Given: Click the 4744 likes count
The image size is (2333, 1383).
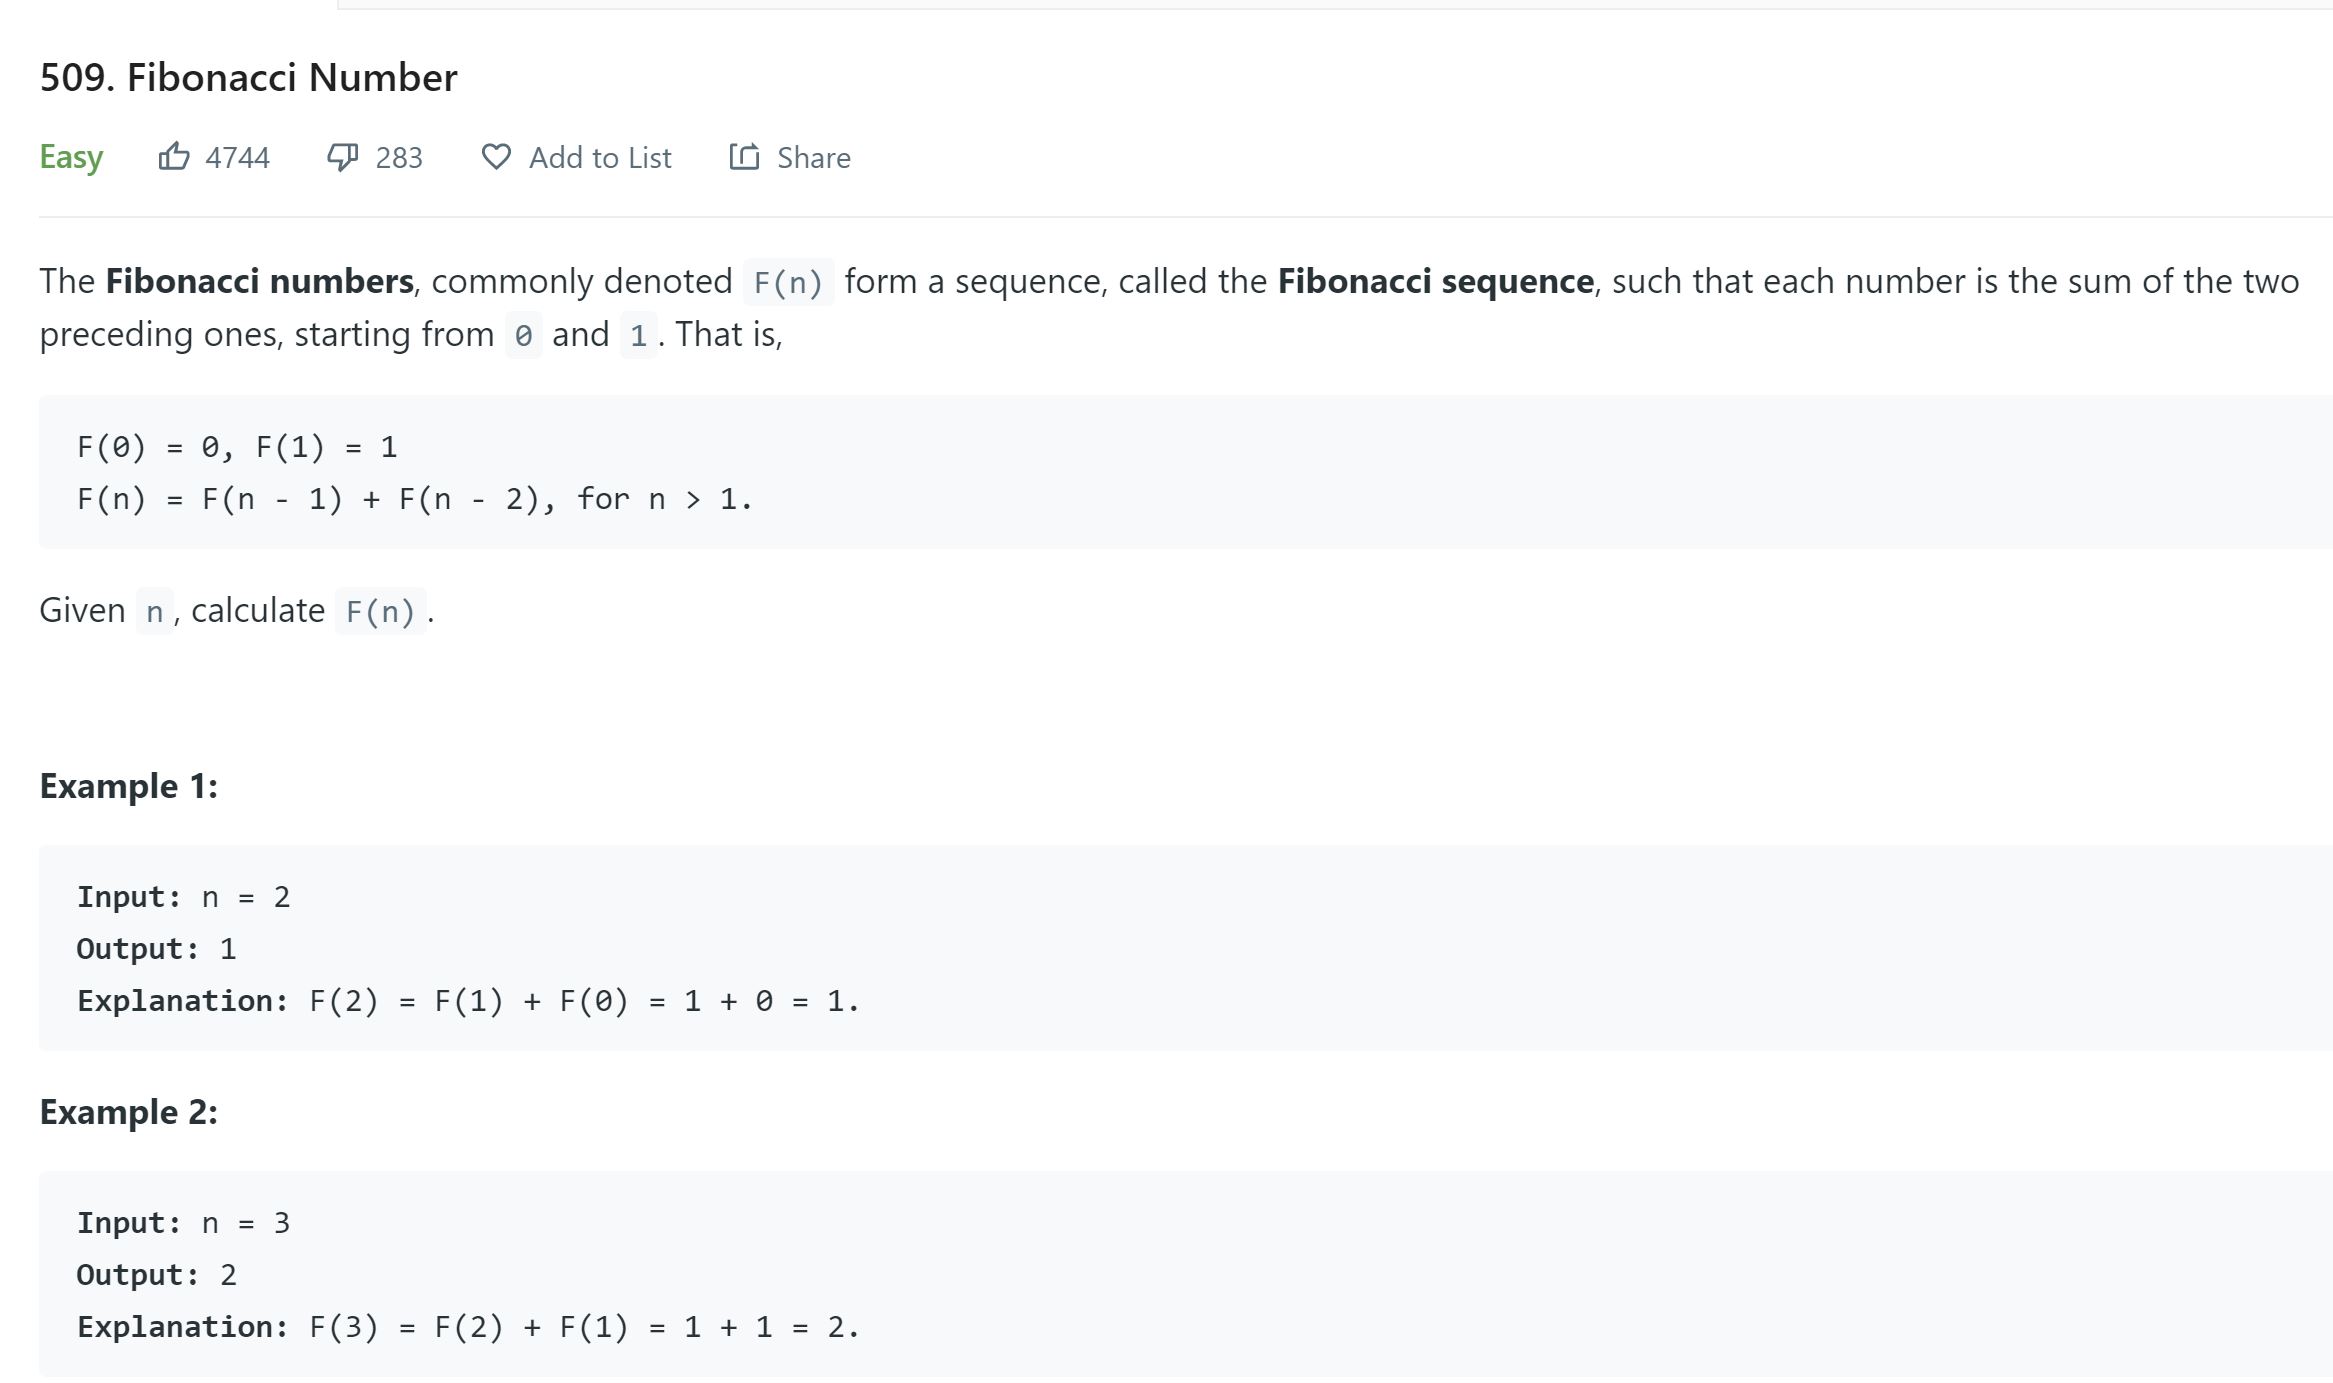Looking at the screenshot, I should click(x=238, y=158).
